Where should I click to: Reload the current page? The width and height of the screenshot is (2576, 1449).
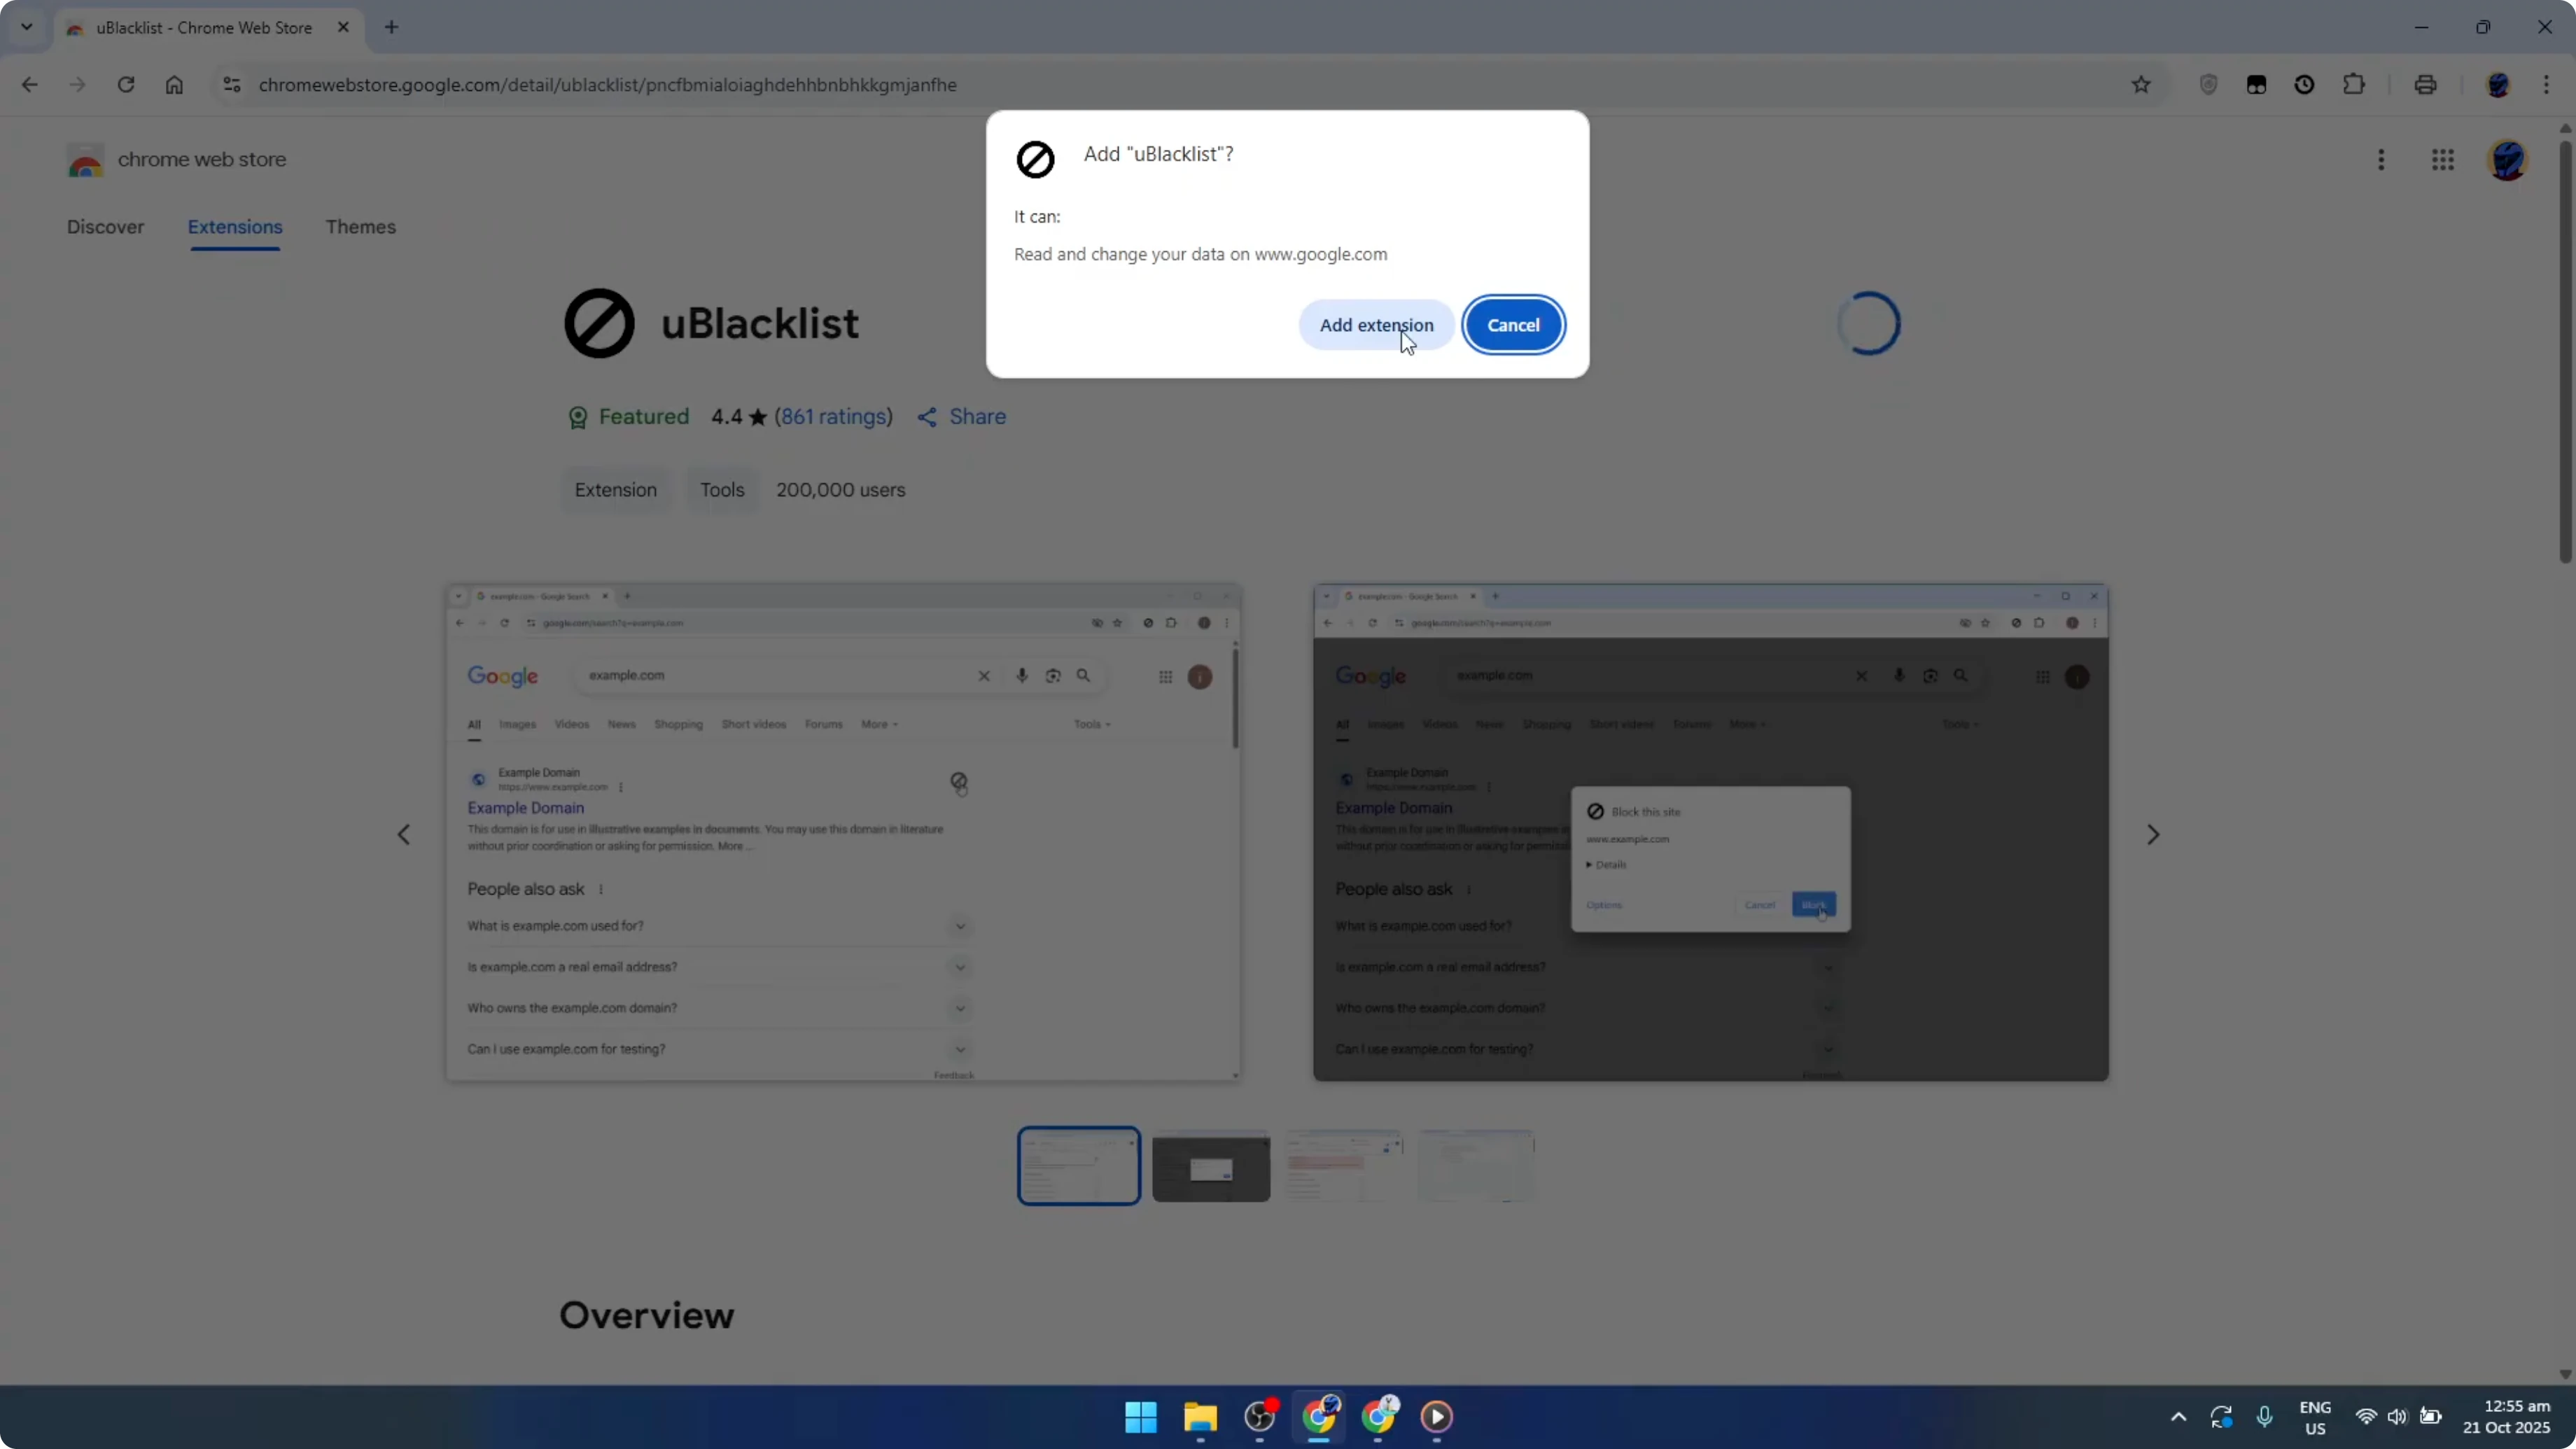(126, 84)
